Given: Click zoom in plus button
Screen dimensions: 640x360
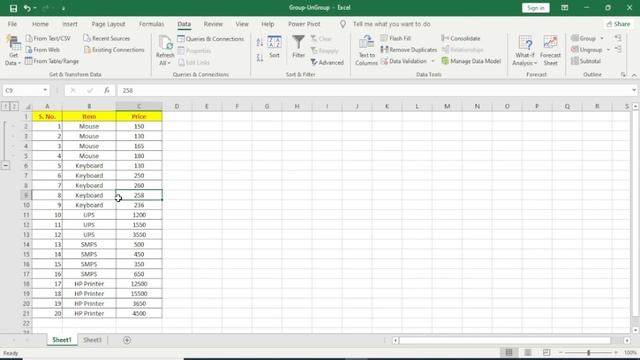Looking at the screenshot, I should 616,352.
